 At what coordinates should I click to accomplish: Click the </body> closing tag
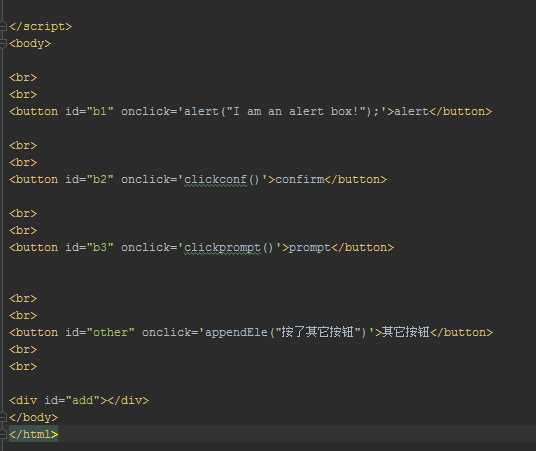pos(34,417)
